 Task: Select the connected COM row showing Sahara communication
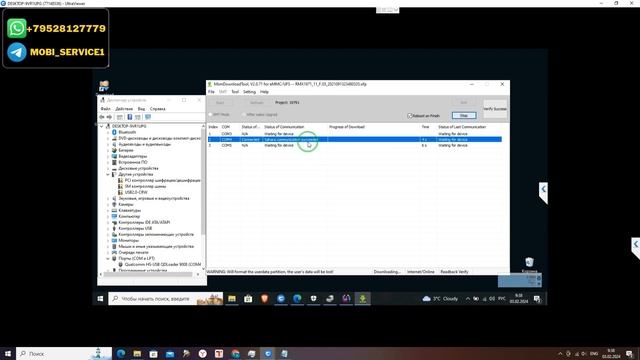coord(355,140)
